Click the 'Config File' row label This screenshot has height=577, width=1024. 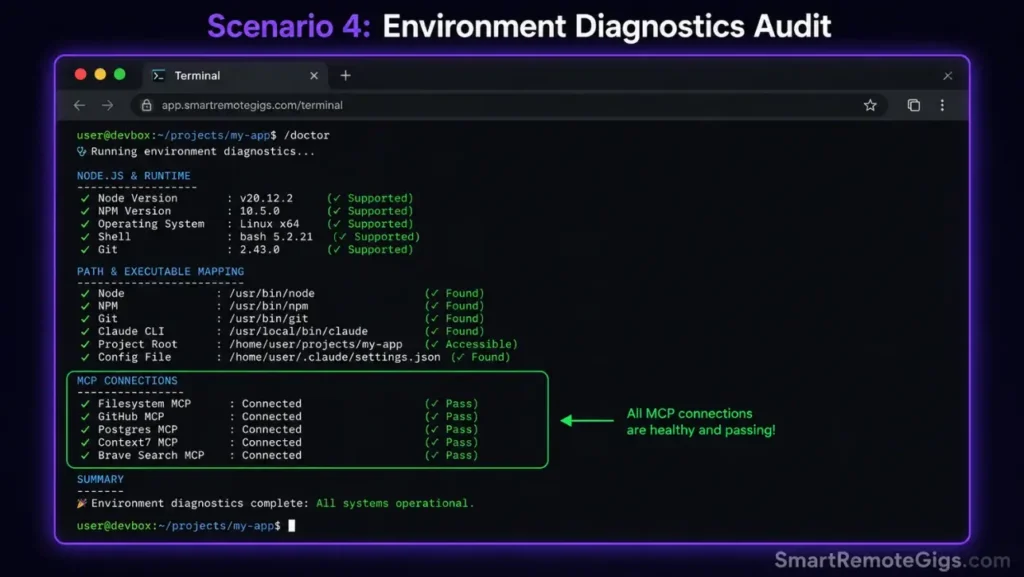pyautogui.click(x=135, y=357)
